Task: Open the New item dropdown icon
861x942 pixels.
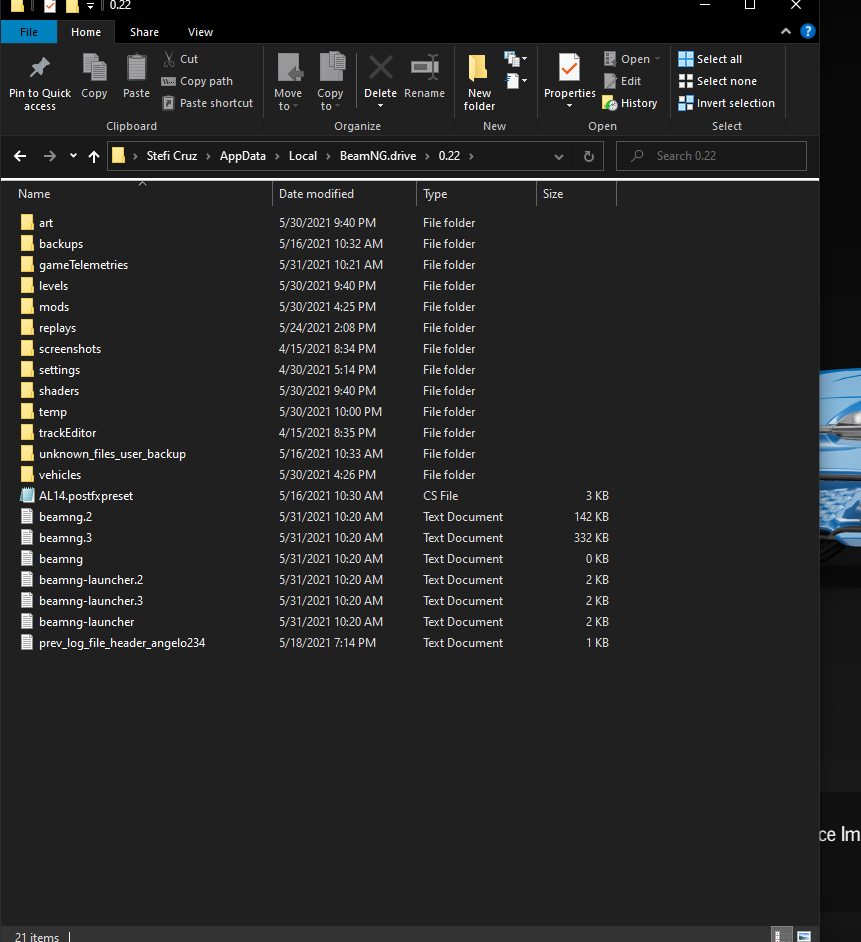Action: click(x=516, y=58)
